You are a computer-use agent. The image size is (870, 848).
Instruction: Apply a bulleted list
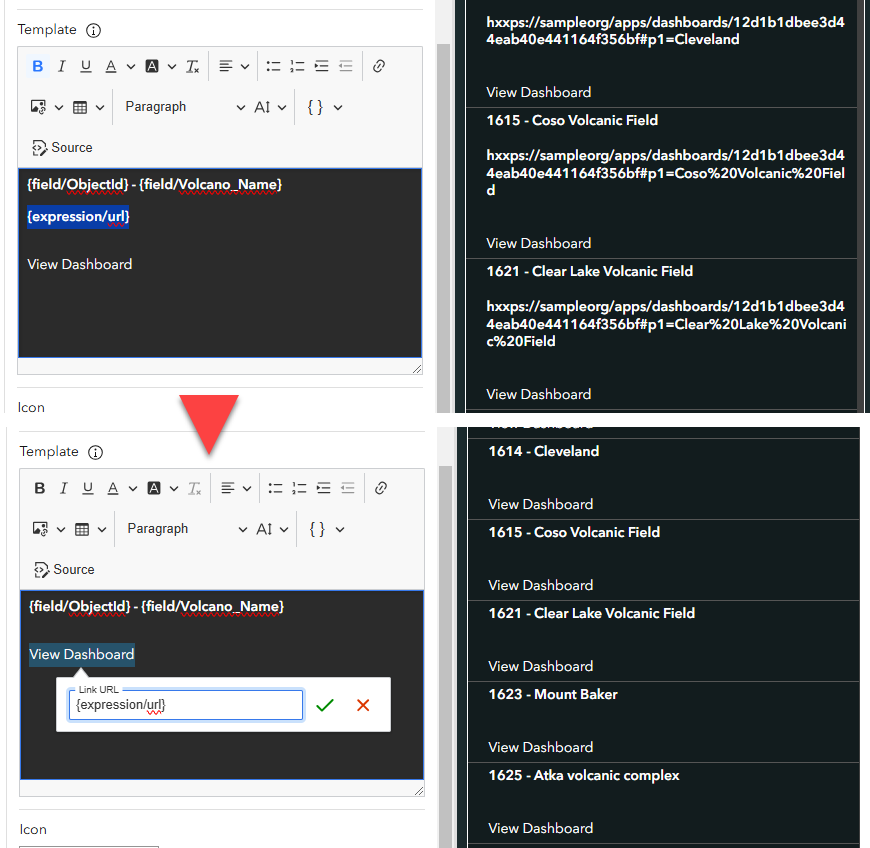click(273, 66)
